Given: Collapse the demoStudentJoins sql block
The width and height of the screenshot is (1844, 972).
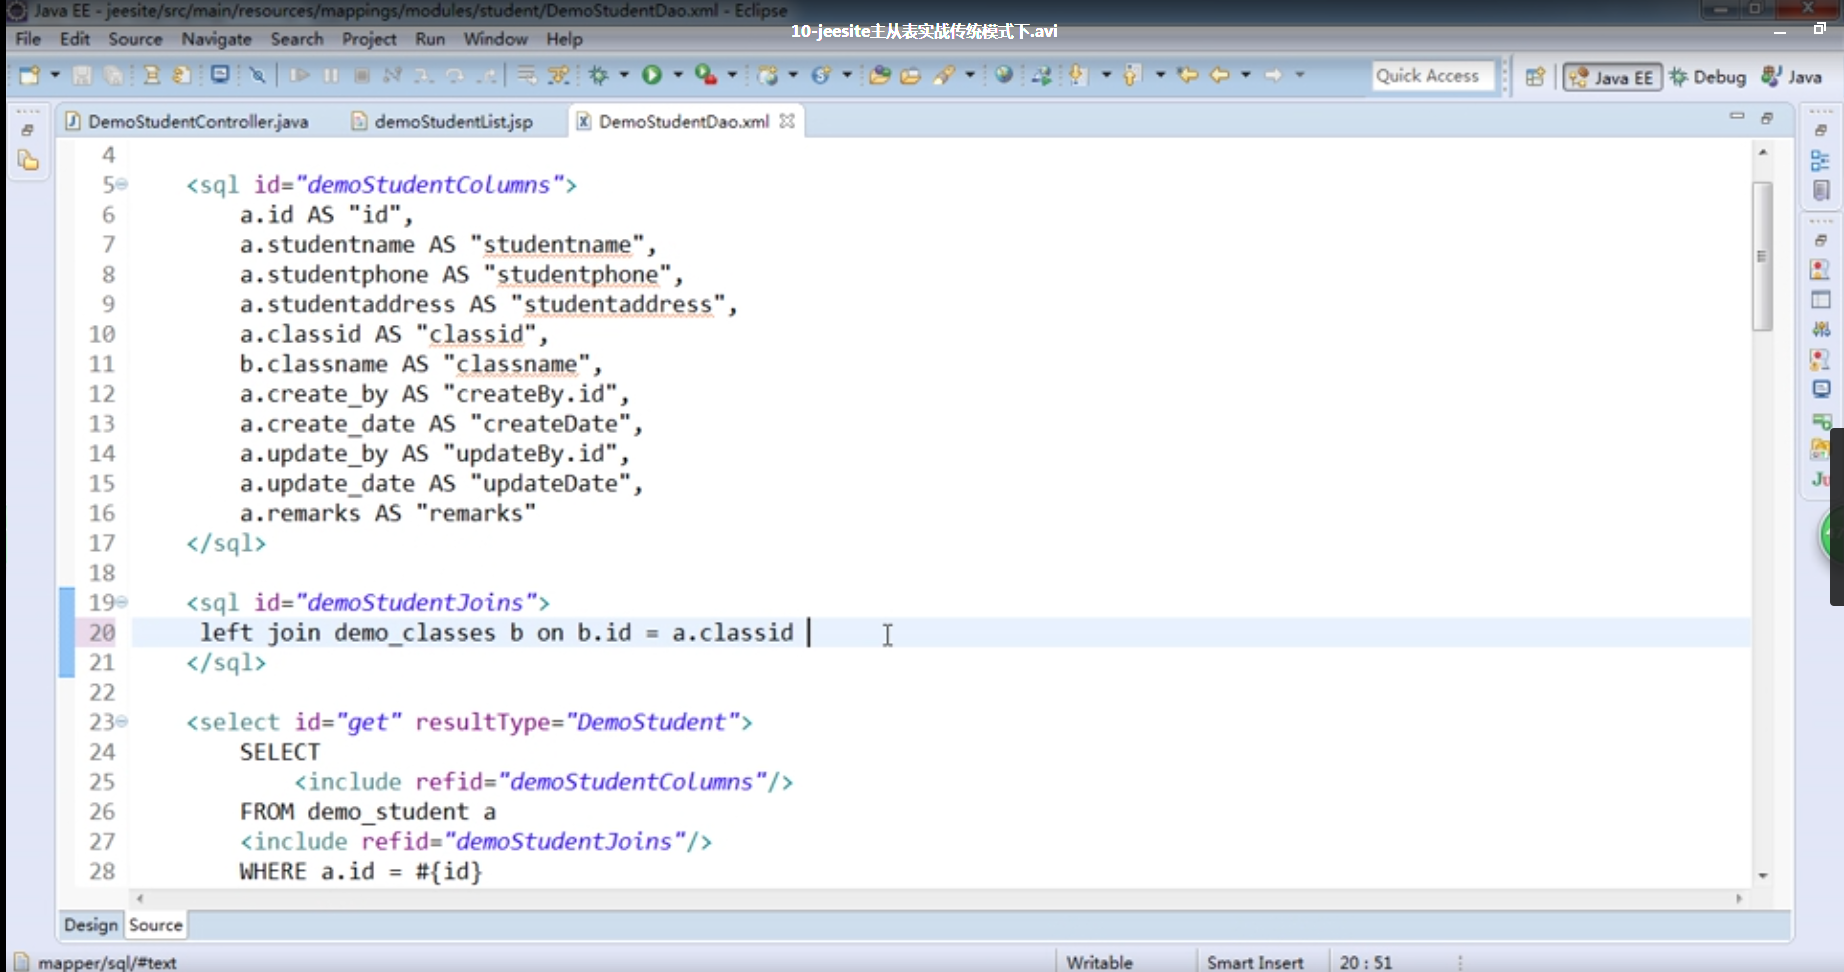Looking at the screenshot, I should click(121, 602).
